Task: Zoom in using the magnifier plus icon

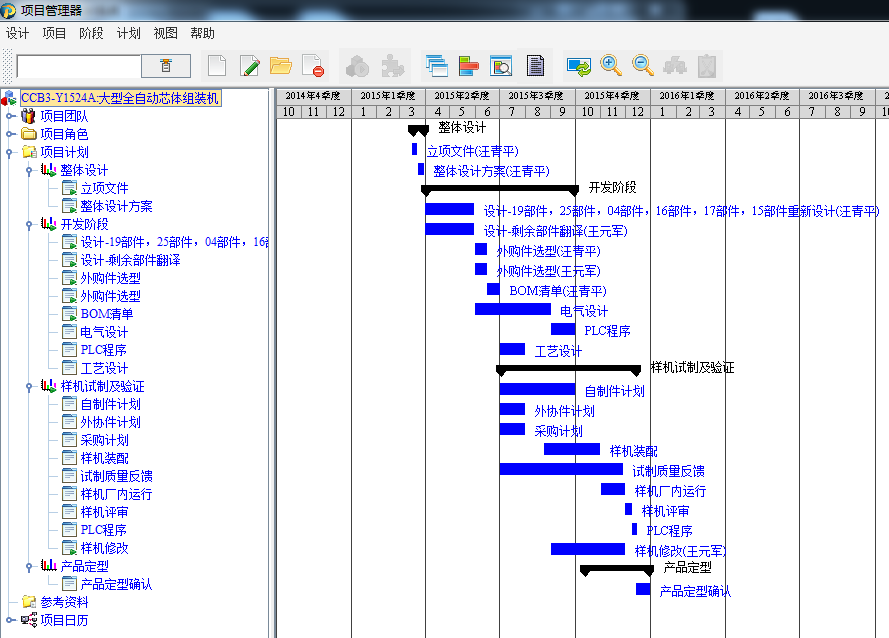Action: [x=611, y=66]
